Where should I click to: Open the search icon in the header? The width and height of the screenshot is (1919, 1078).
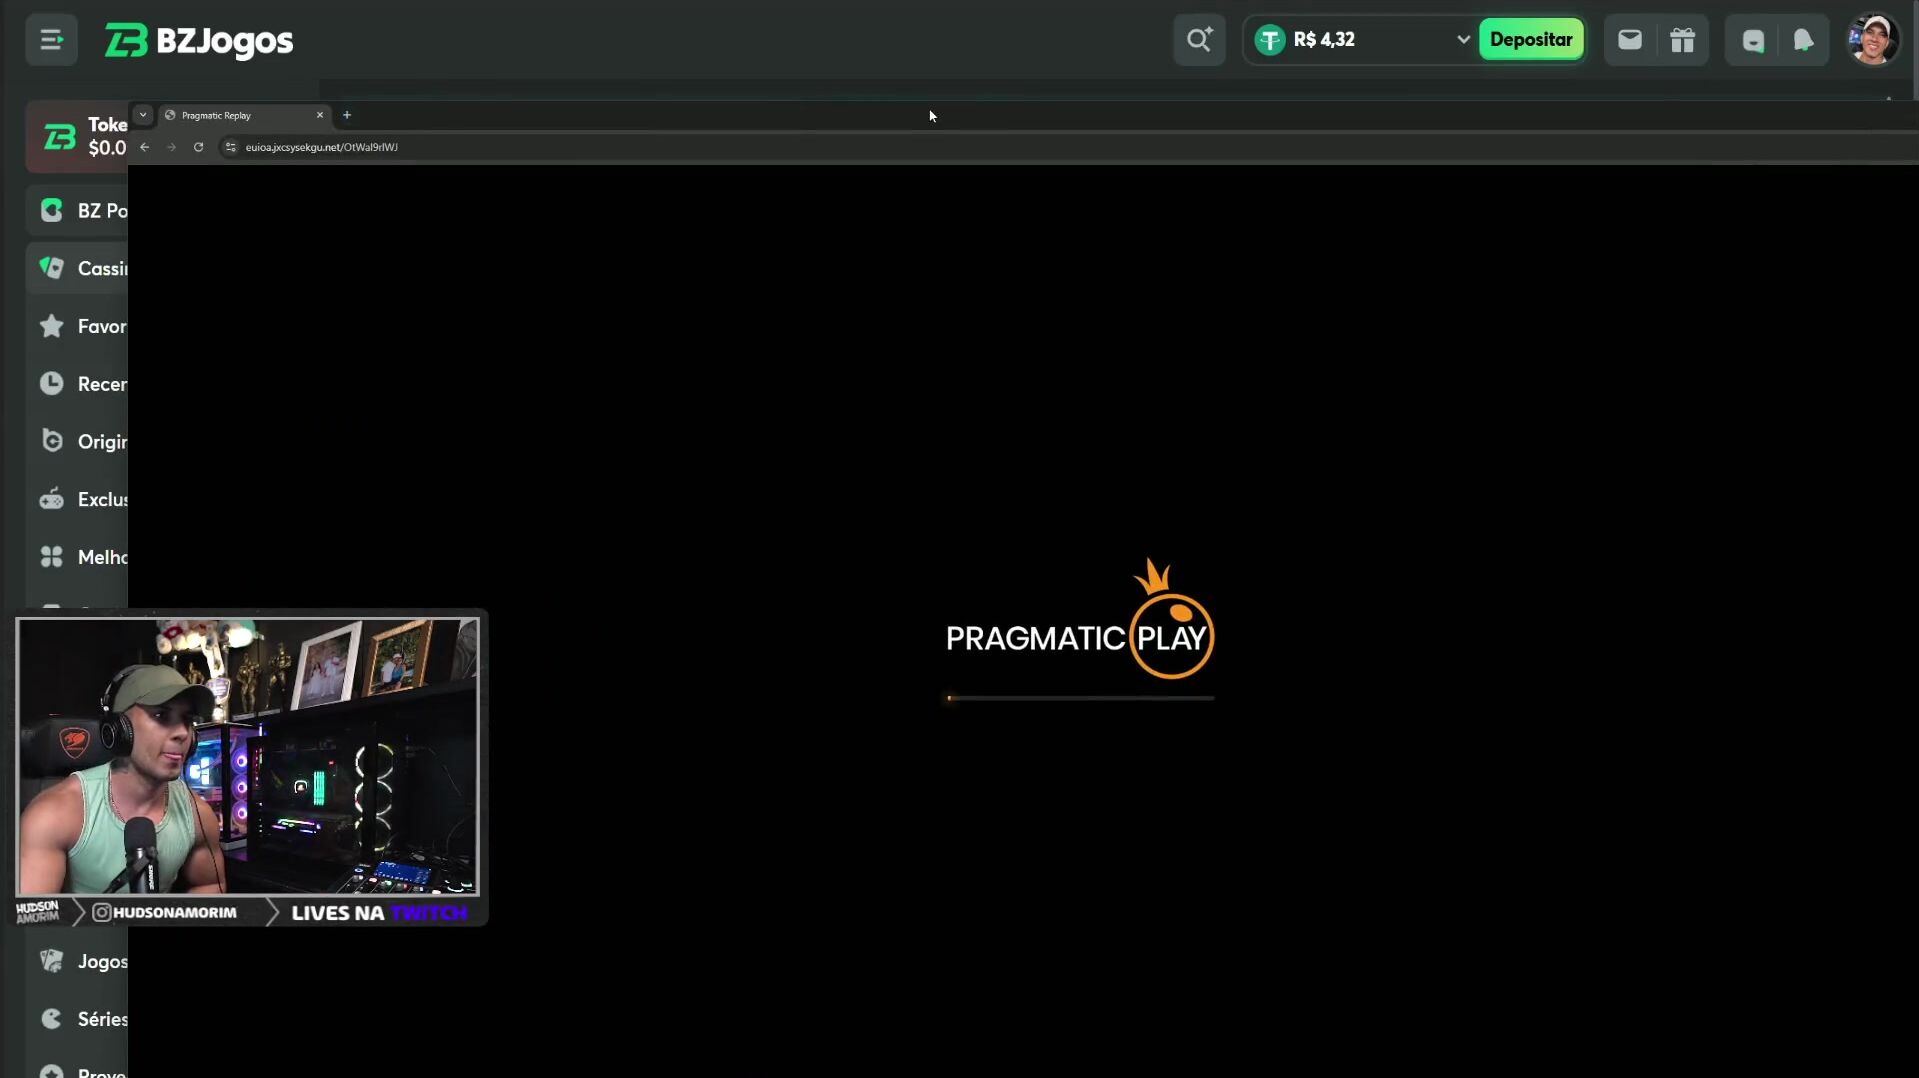[1199, 40]
